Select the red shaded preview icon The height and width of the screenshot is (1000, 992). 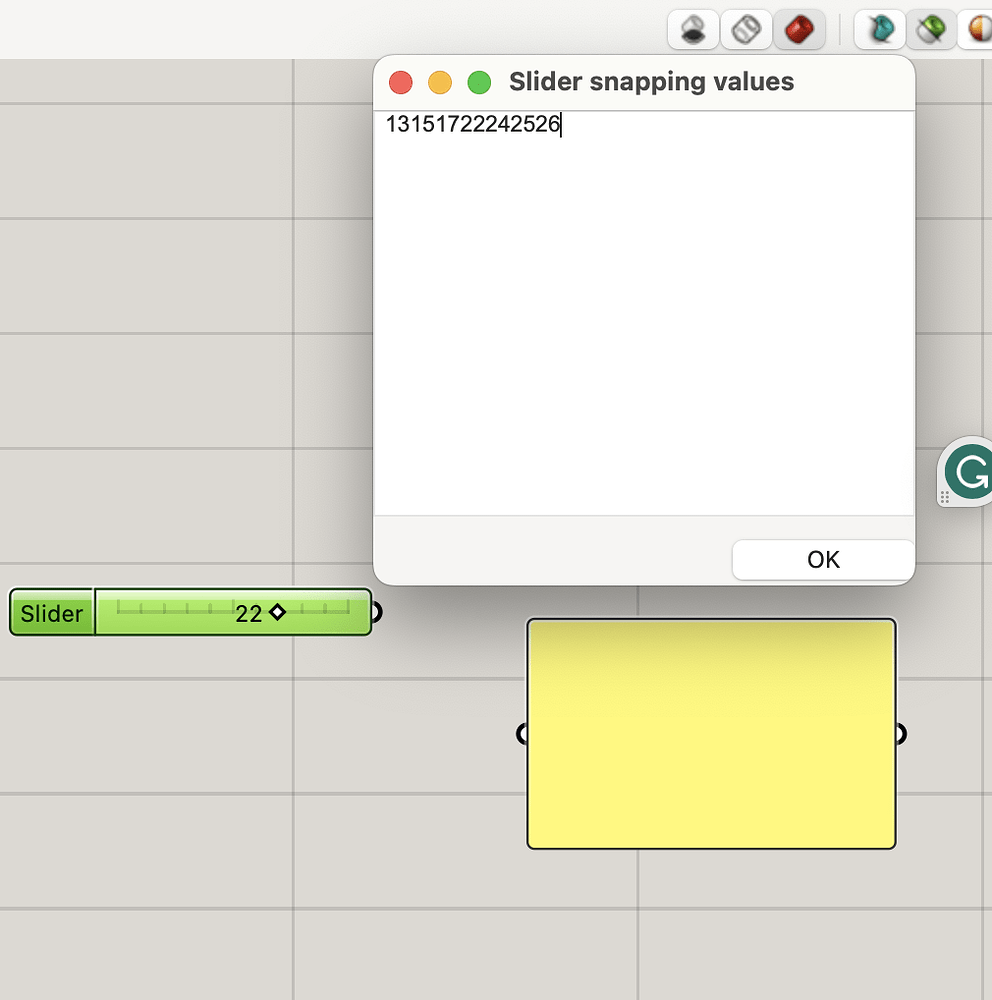pos(799,29)
